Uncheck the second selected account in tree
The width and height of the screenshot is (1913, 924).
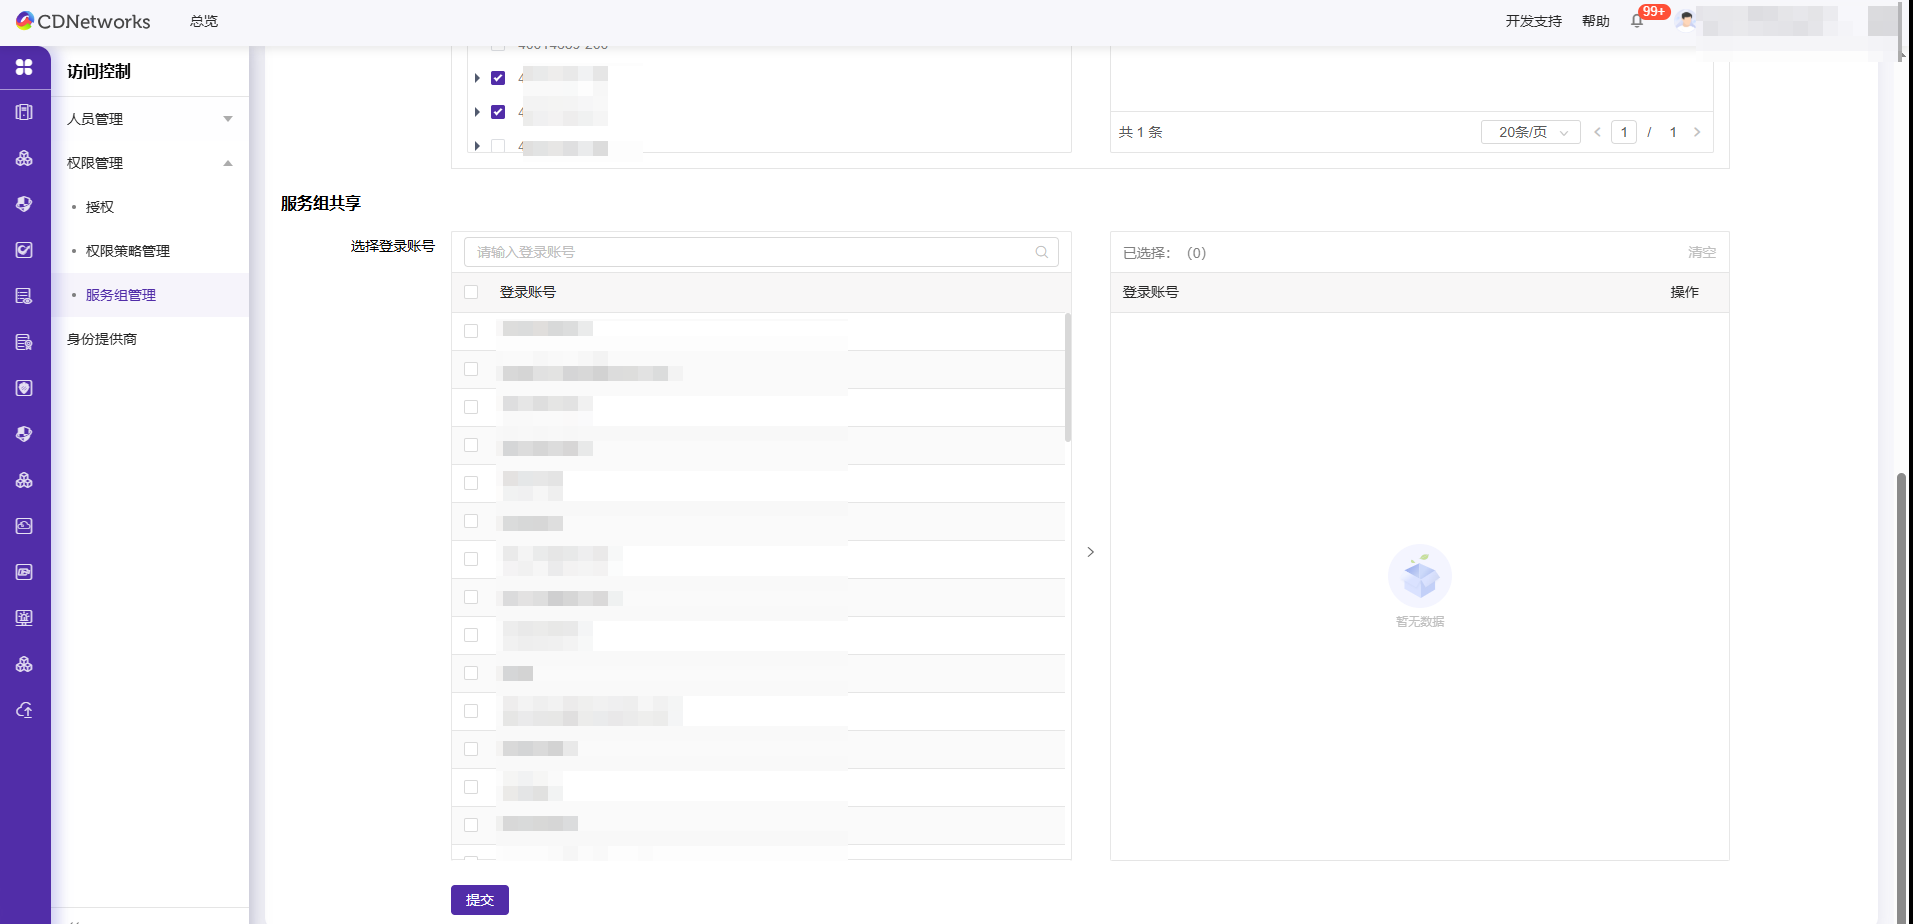click(497, 112)
